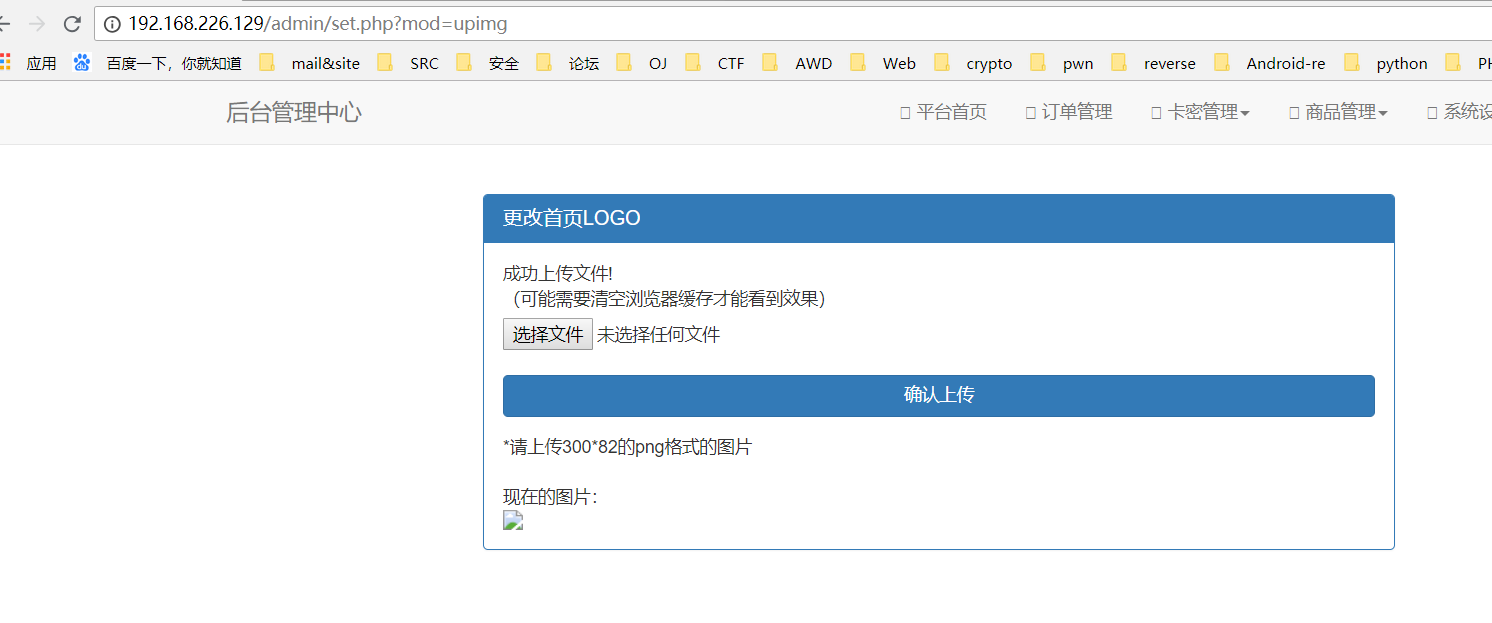The height and width of the screenshot is (623, 1492).
Task: Open the 订单管理 nav item
Action: [1069, 112]
